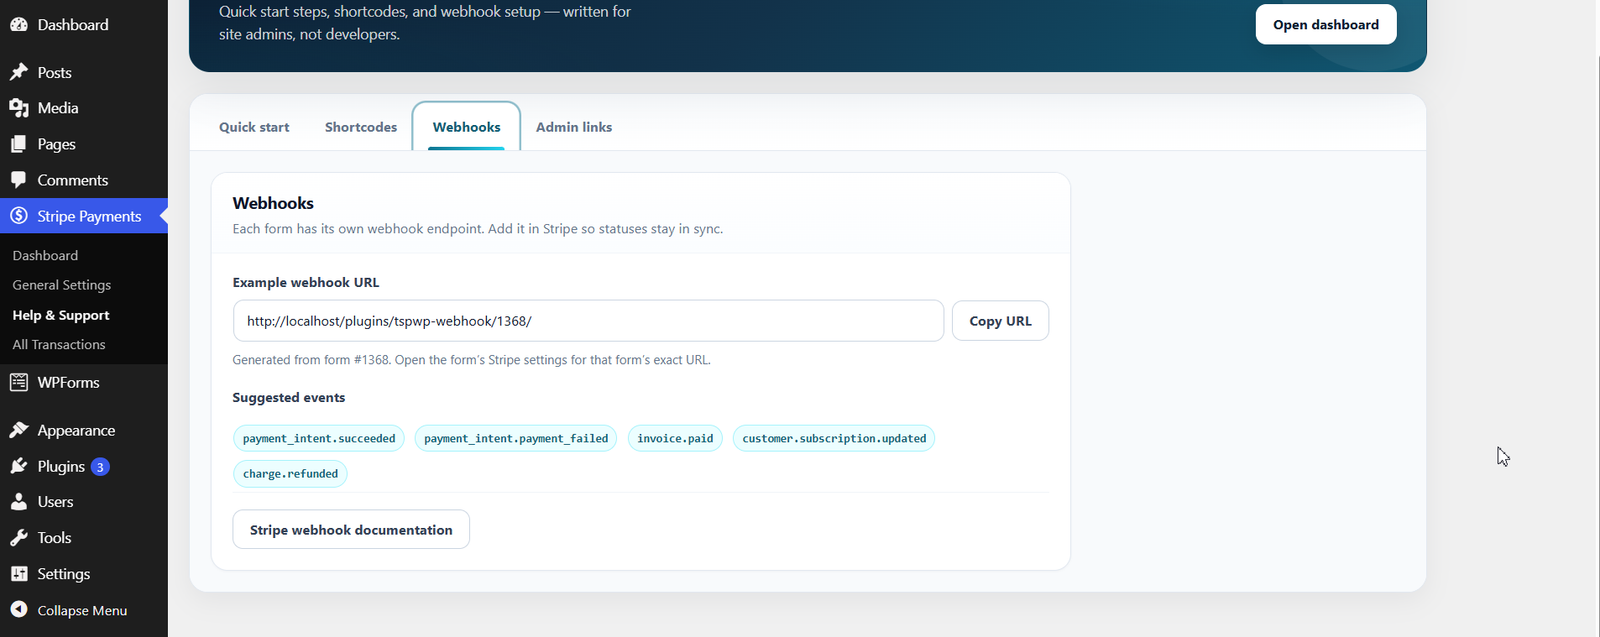Open Comments admin page

72,180
